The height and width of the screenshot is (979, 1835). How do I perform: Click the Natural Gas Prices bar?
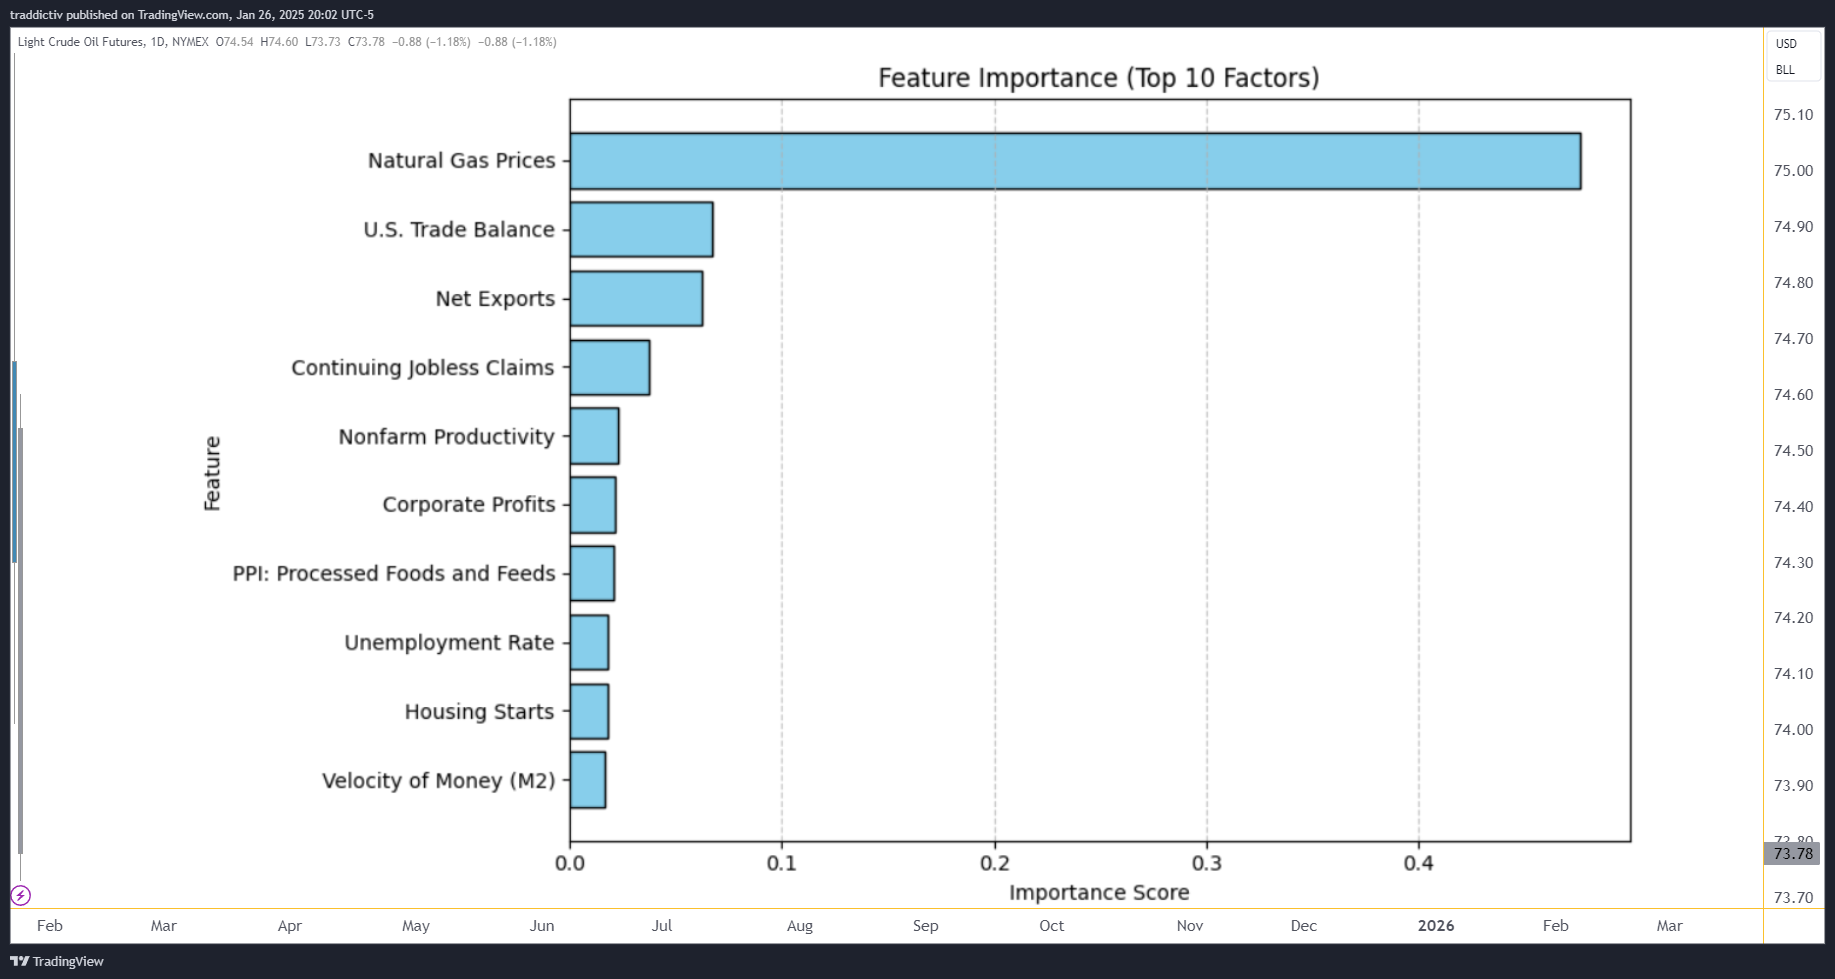click(x=1075, y=161)
